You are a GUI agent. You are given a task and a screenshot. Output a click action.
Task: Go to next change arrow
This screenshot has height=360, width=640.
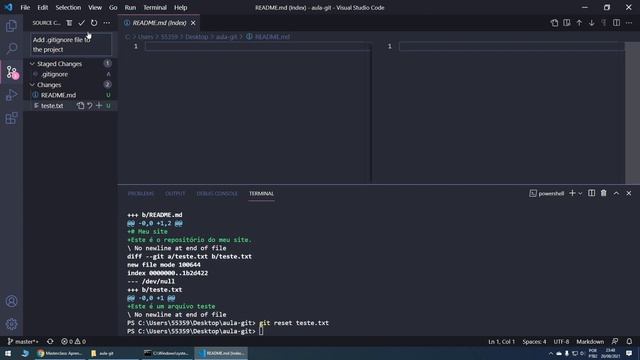(x=591, y=23)
